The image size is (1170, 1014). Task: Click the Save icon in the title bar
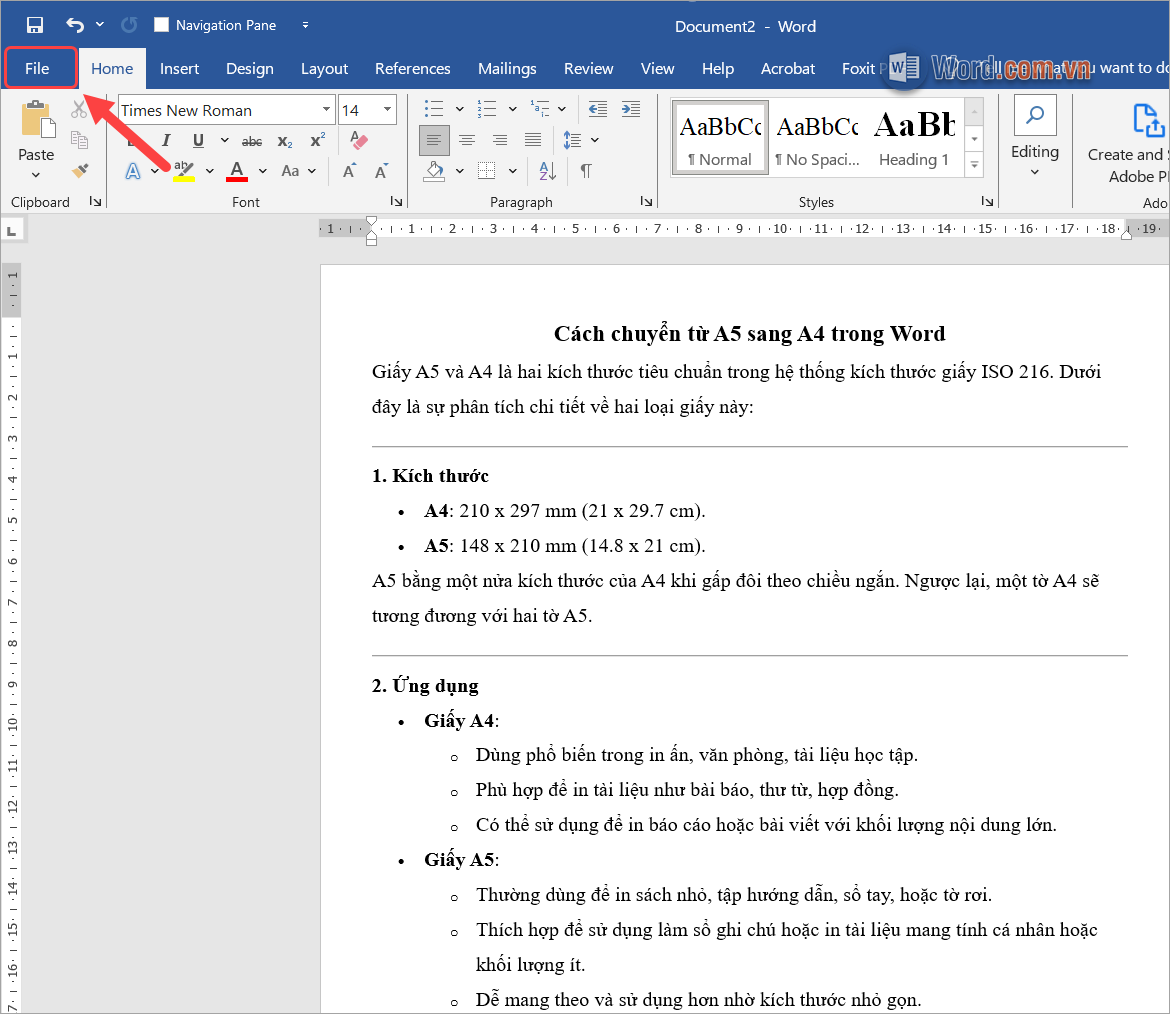tap(34, 25)
